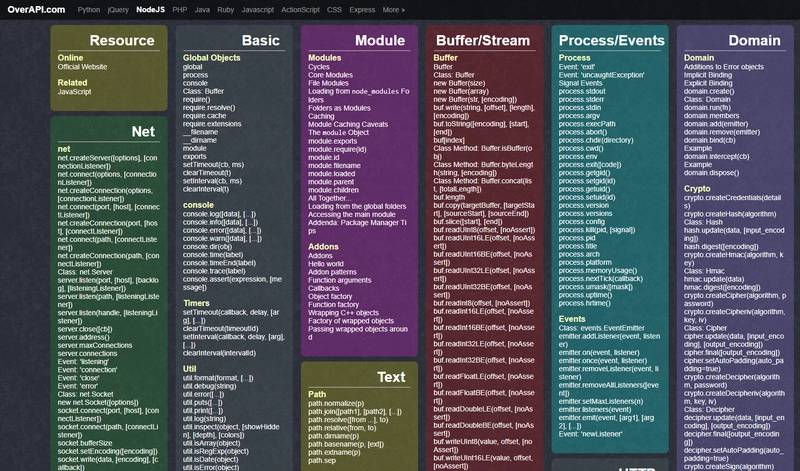Click socket.bufferSize in Net card
800x471 pixels.
coord(85,443)
